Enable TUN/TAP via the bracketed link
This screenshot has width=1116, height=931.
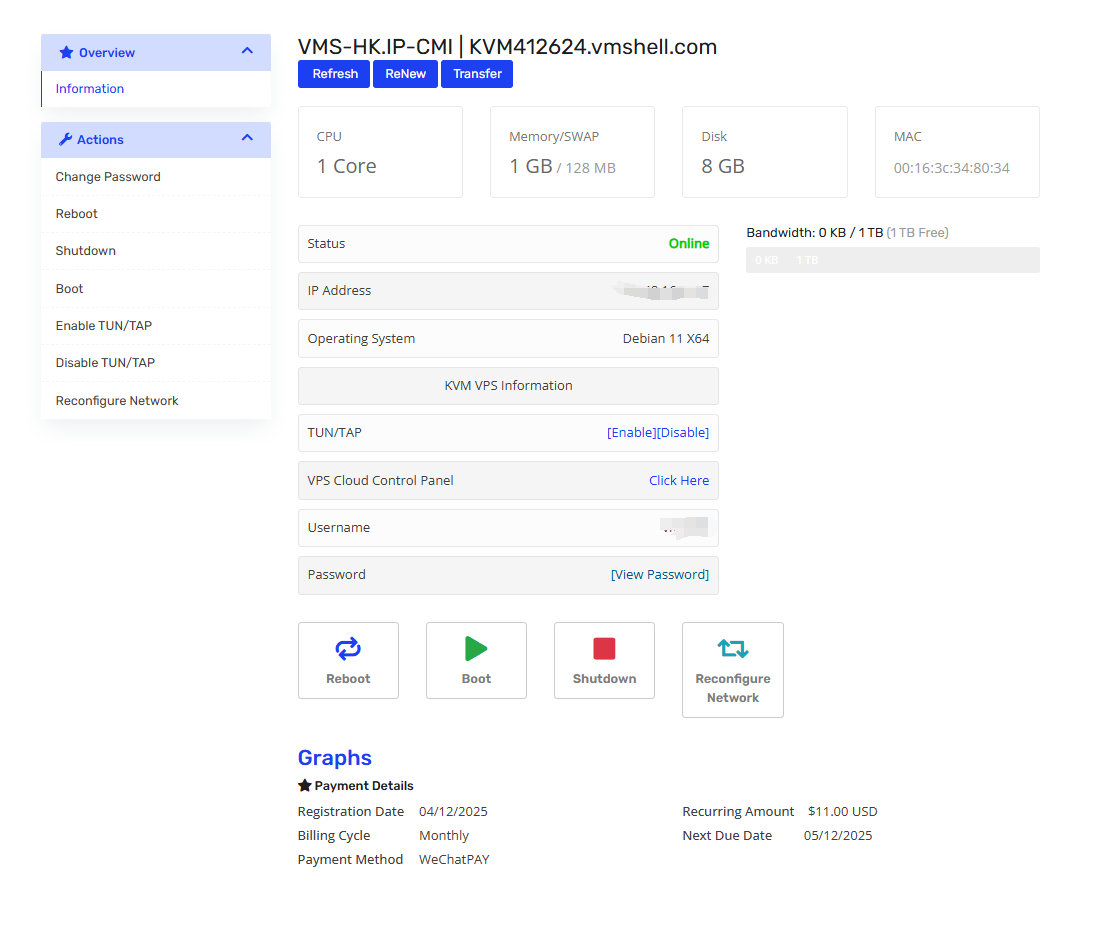point(631,433)
